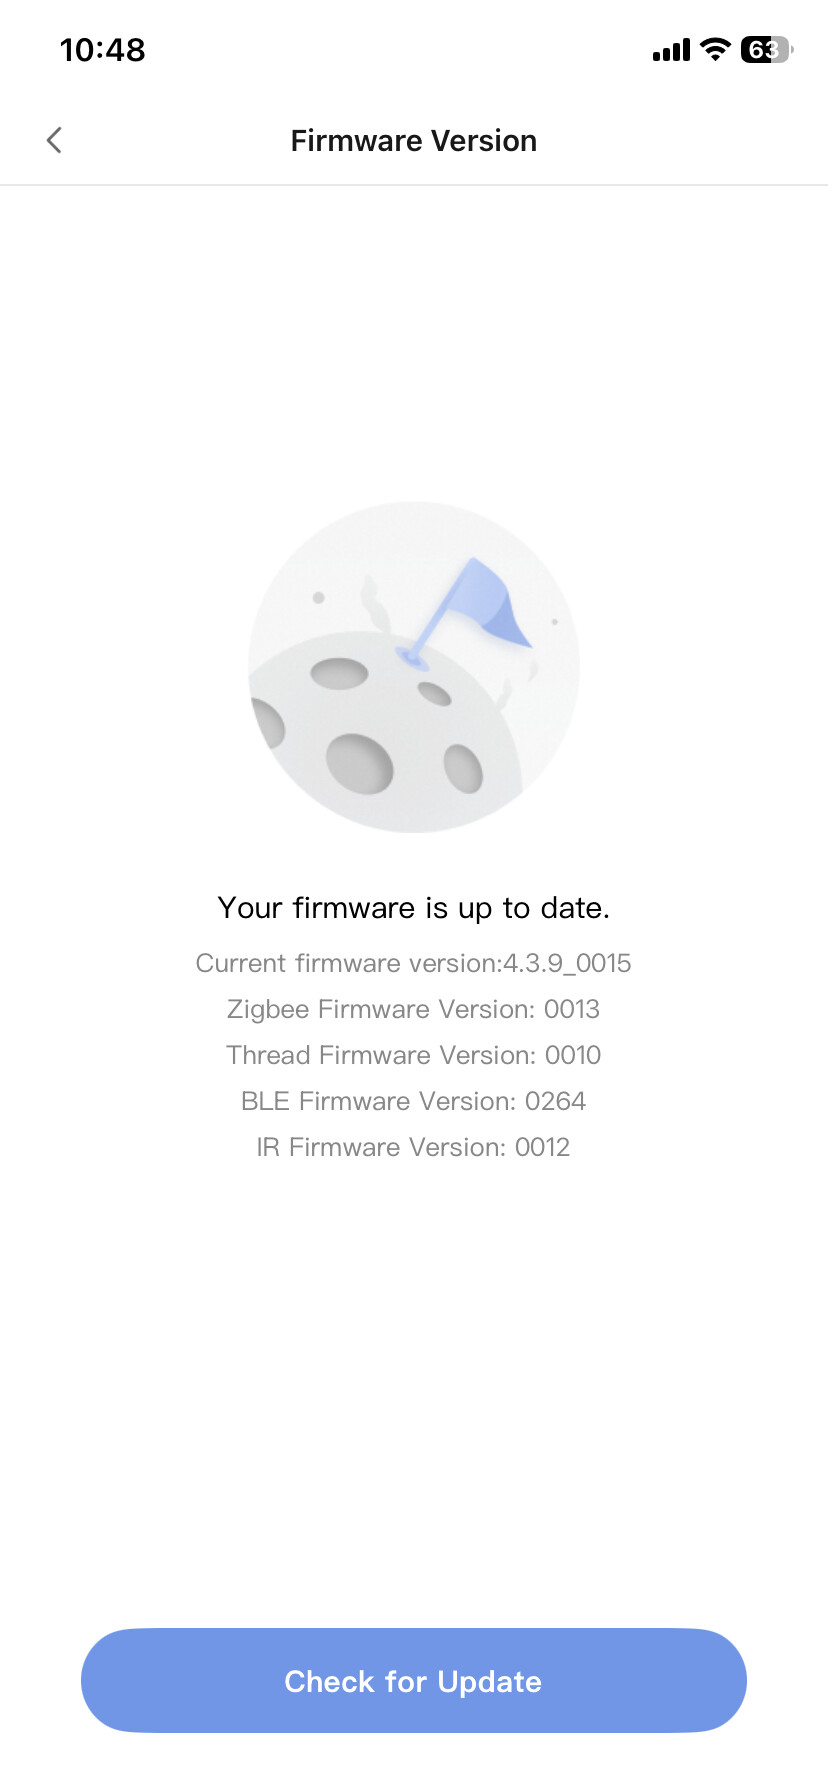Tap the small gray dot left of the flag
Viewport: 828px width, 1792px height.
tap(318, 597)
